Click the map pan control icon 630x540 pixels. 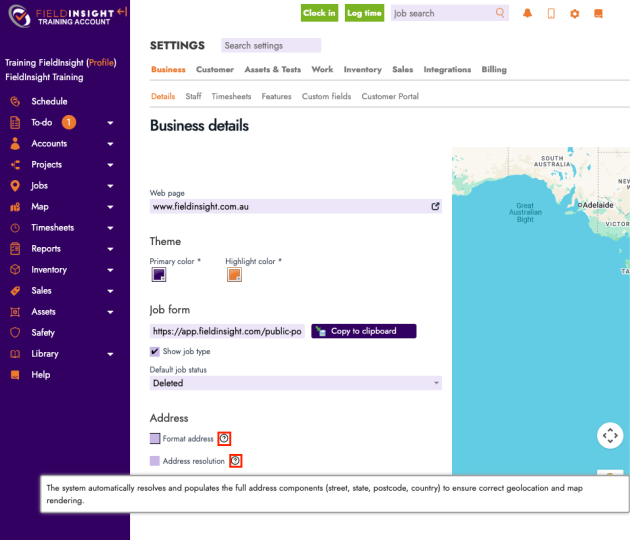610,436
